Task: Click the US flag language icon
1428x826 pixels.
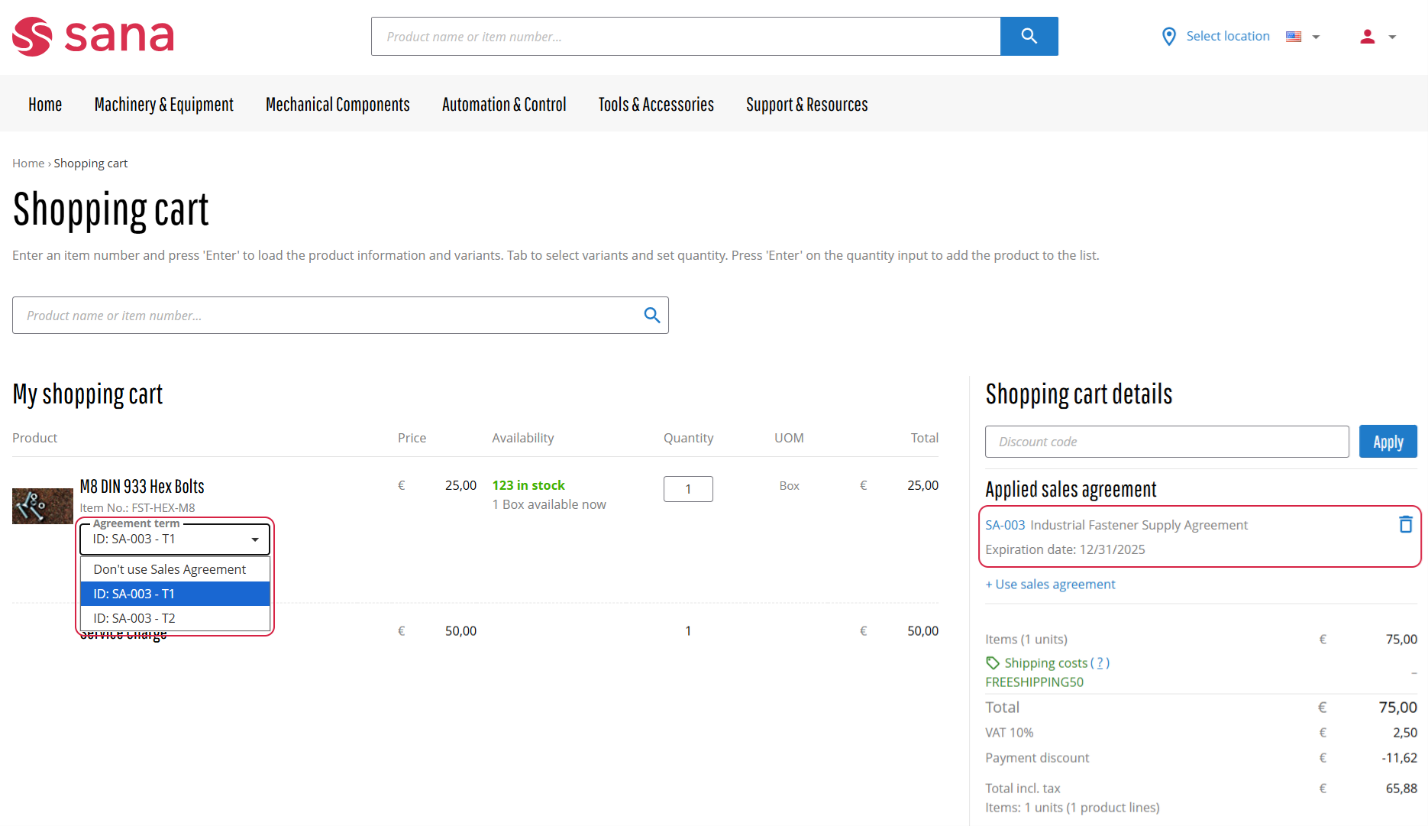Action: coord(1294,37)
